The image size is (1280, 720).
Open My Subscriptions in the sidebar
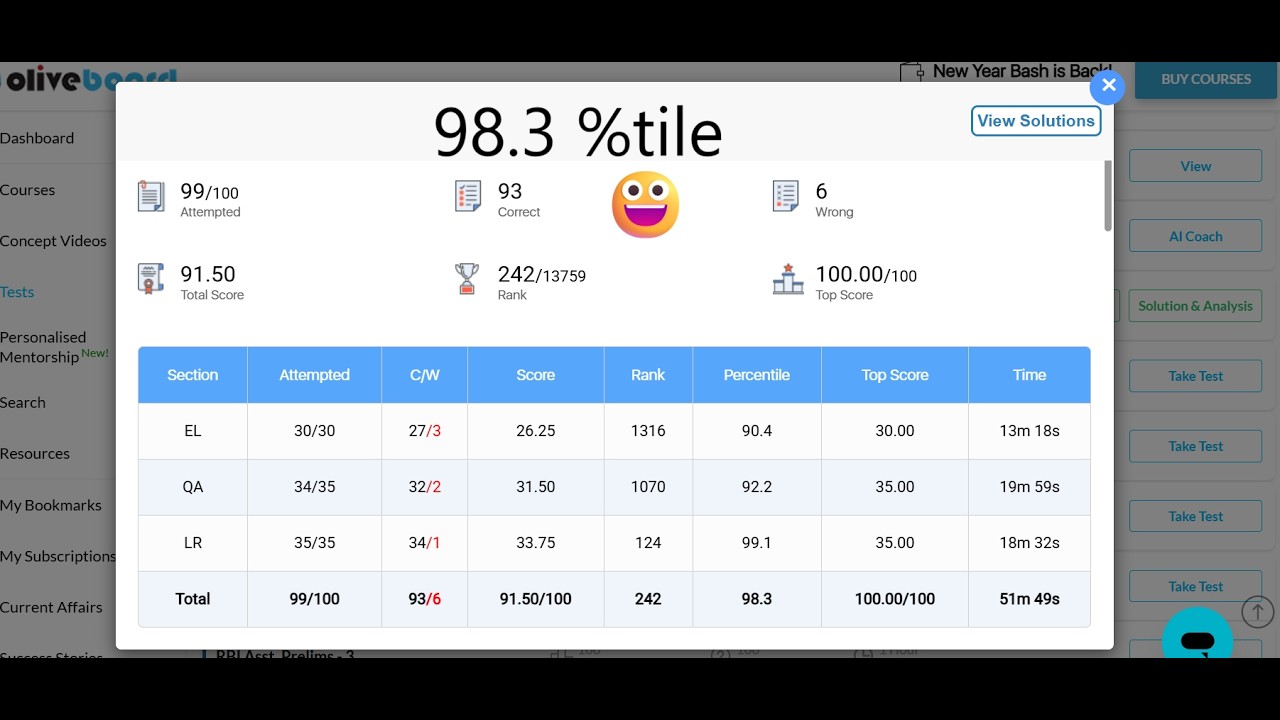tap(58, 556)
